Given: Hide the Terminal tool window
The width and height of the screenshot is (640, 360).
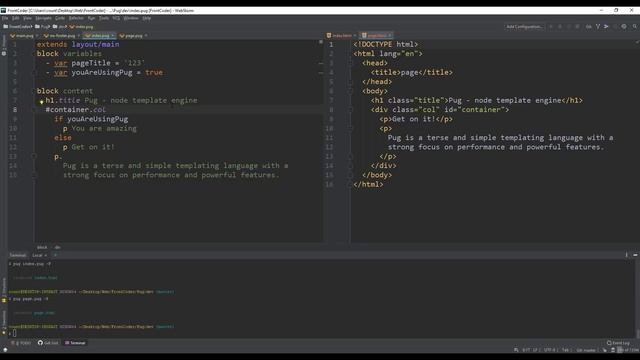Looking at the screenshot, I should point(635,255).
